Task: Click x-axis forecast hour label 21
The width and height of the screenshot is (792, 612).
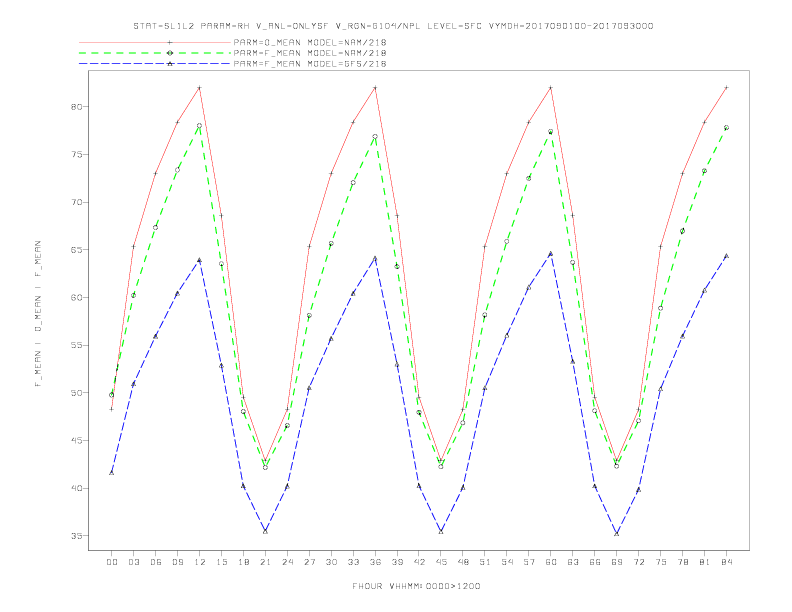Action: click(265, 562)
